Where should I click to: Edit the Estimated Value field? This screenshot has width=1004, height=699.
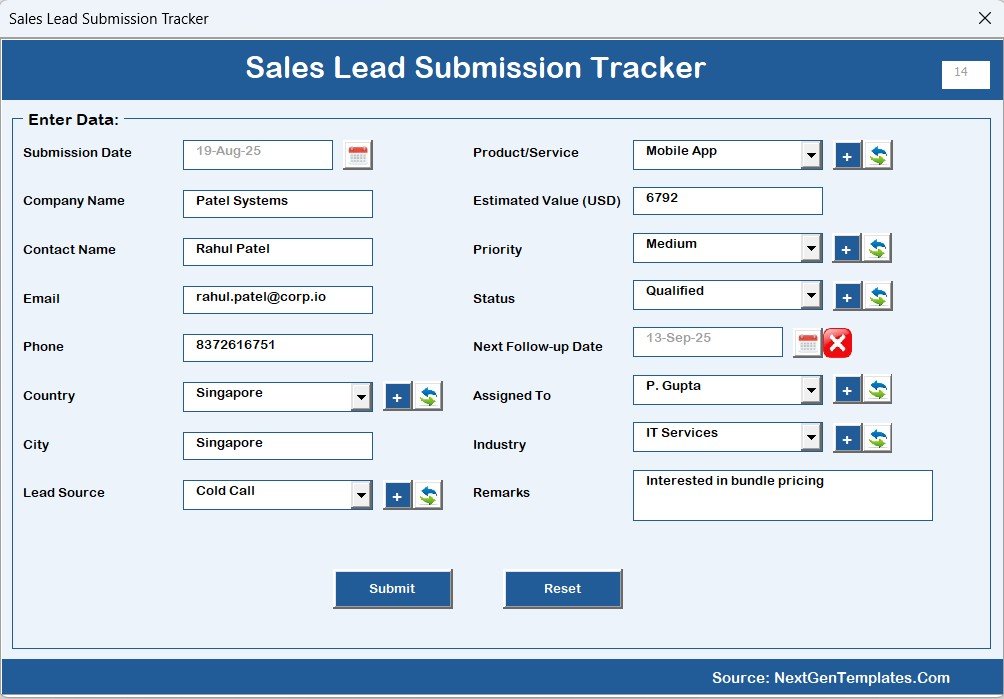click(x=727, y=200)
